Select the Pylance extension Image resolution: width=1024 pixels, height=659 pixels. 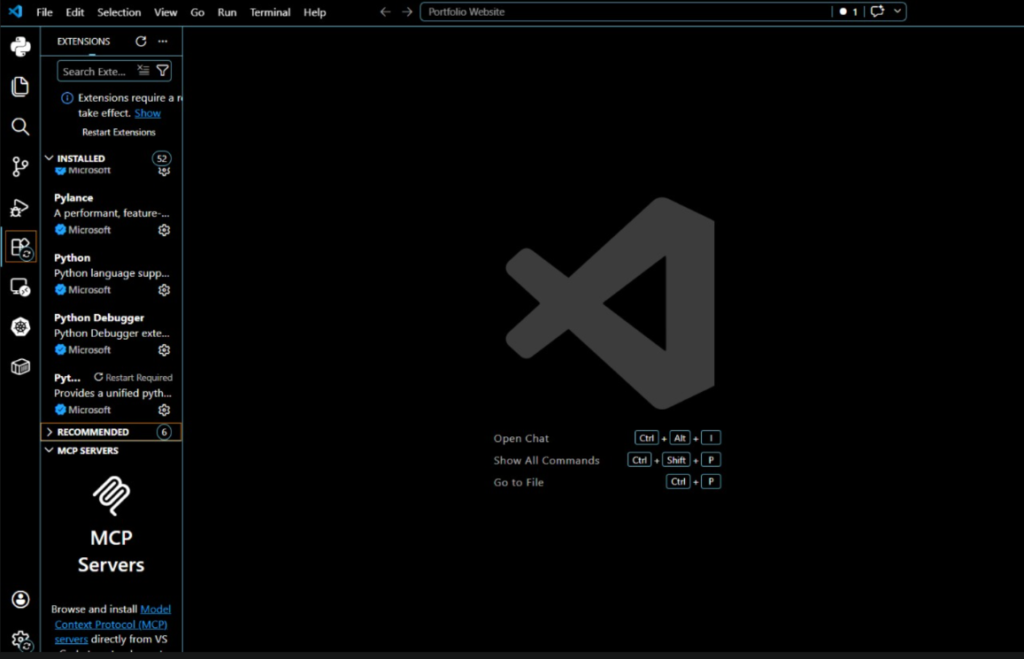pos(112,214)
